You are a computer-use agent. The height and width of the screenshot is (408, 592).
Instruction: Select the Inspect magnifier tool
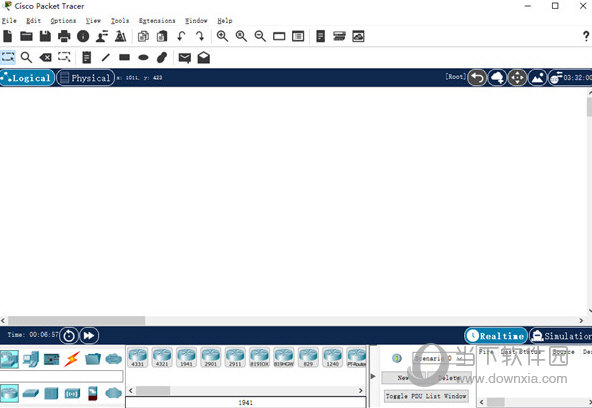pos(26,57)
